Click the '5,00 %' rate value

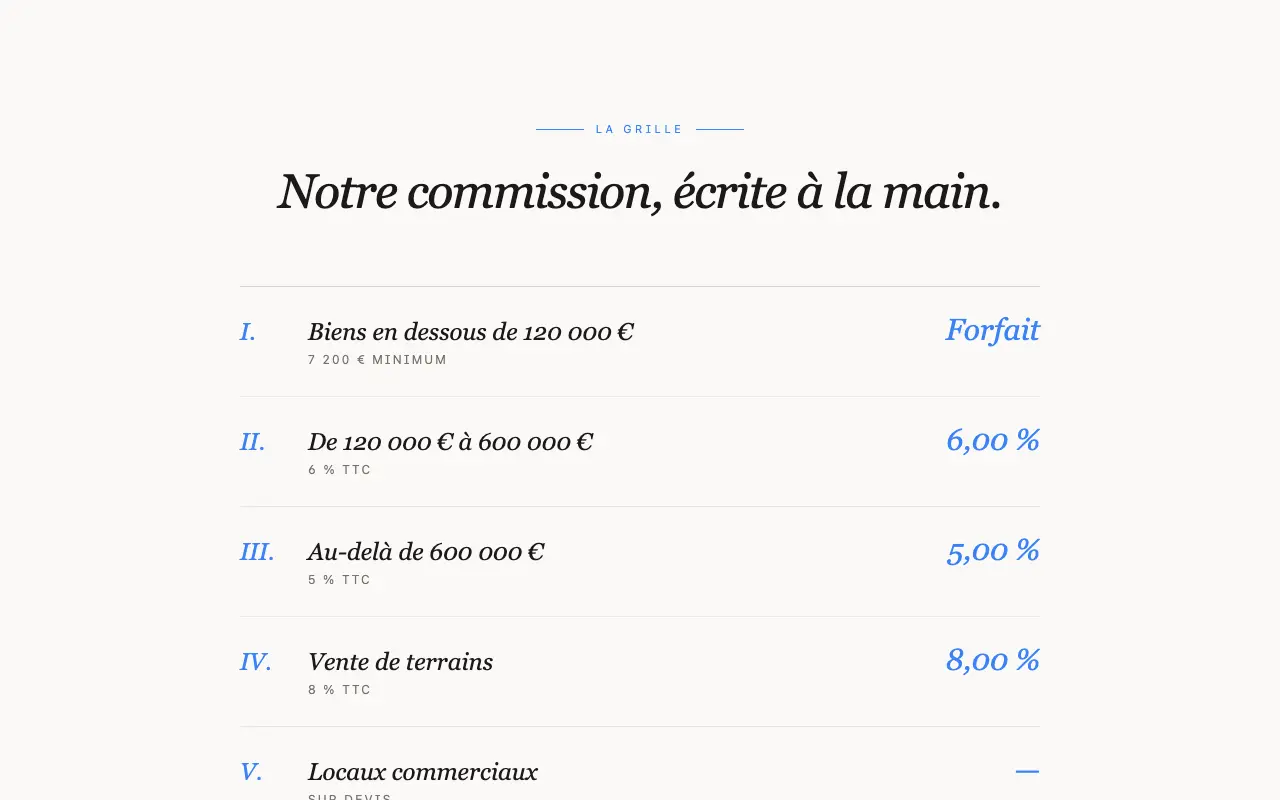tap(993, 550)
